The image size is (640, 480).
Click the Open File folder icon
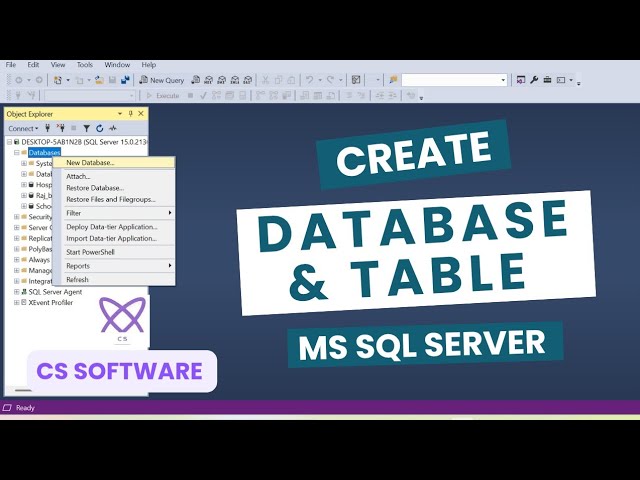[x=99, y=80]
